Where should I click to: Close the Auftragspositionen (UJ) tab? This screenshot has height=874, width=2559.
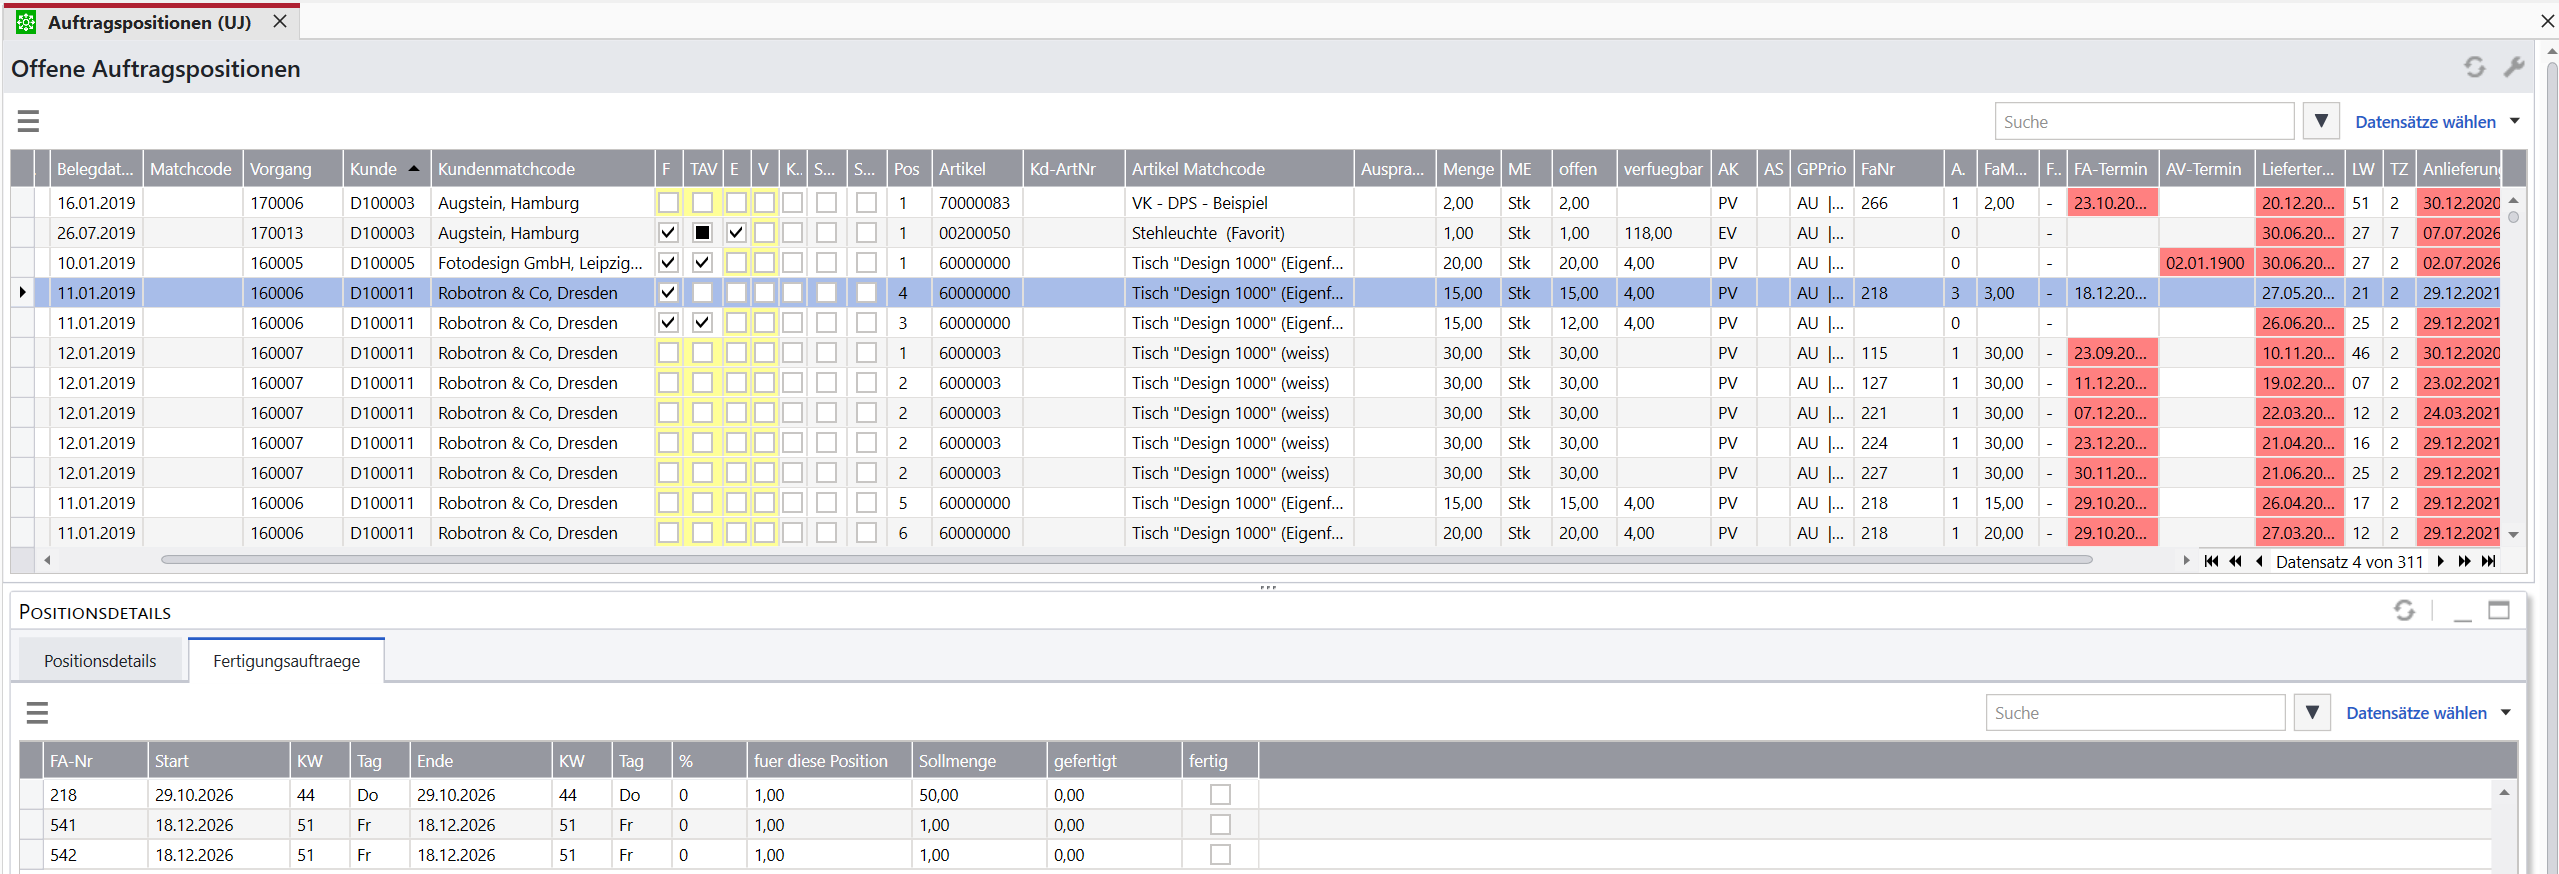pyautogui.click(x=280, y=21)
